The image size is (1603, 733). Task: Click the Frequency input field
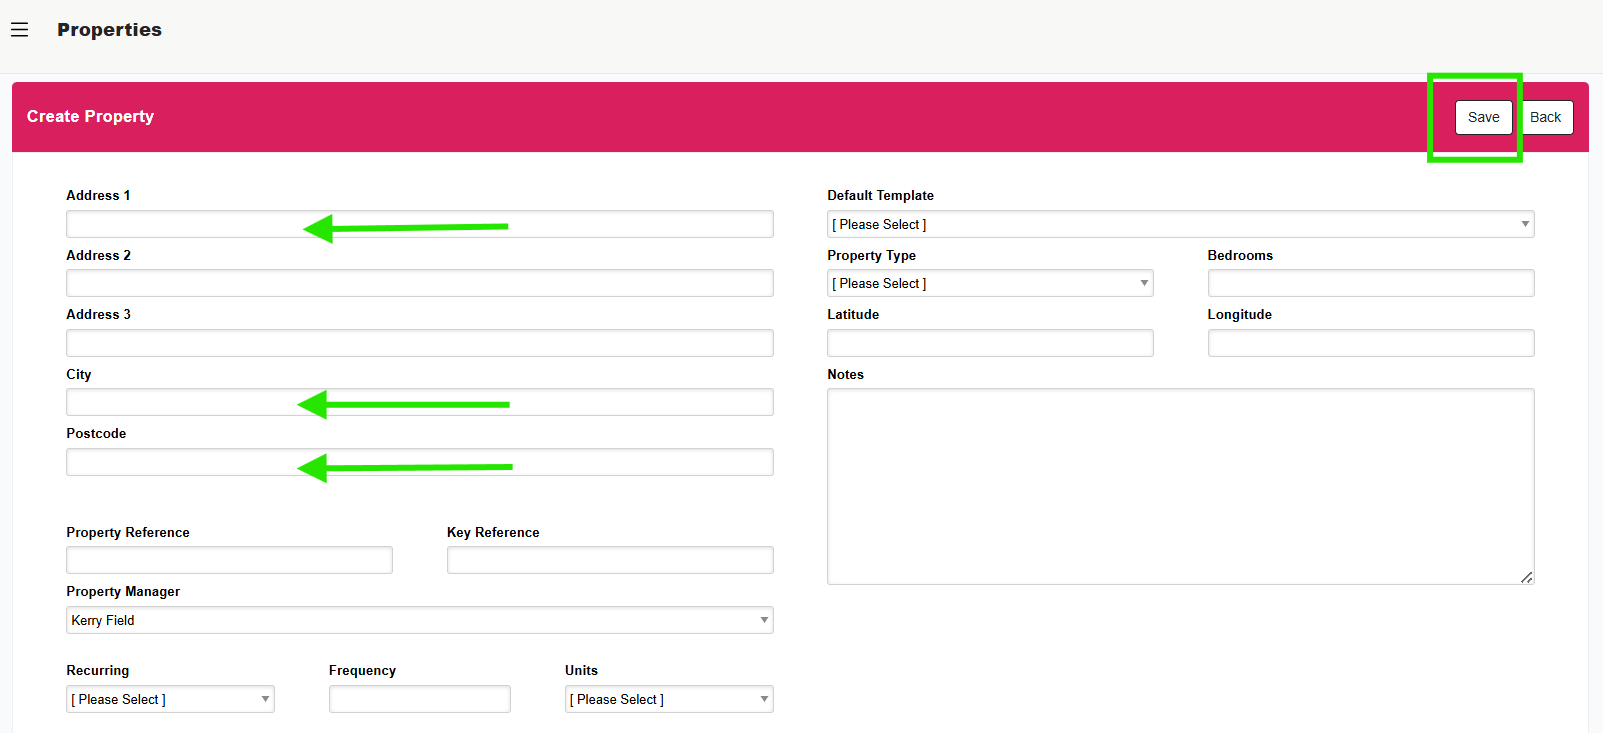419,699
